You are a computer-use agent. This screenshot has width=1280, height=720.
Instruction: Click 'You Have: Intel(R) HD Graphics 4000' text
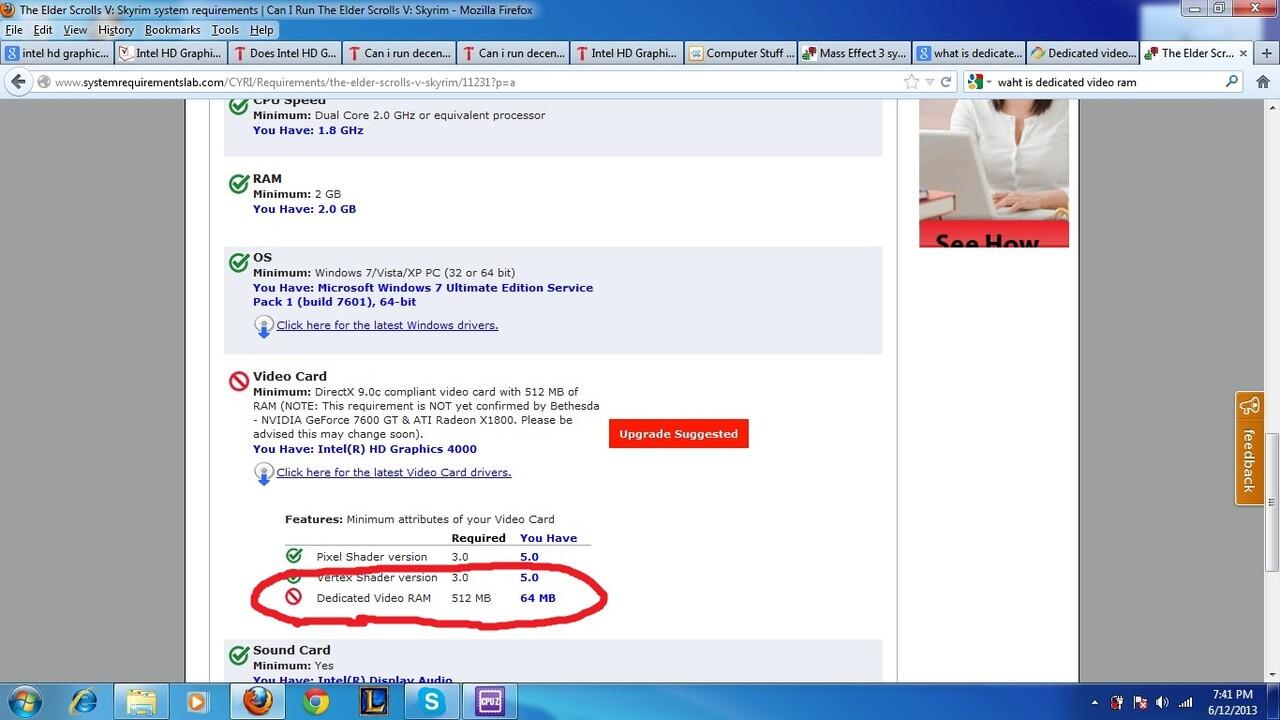[x=364, y=449]
